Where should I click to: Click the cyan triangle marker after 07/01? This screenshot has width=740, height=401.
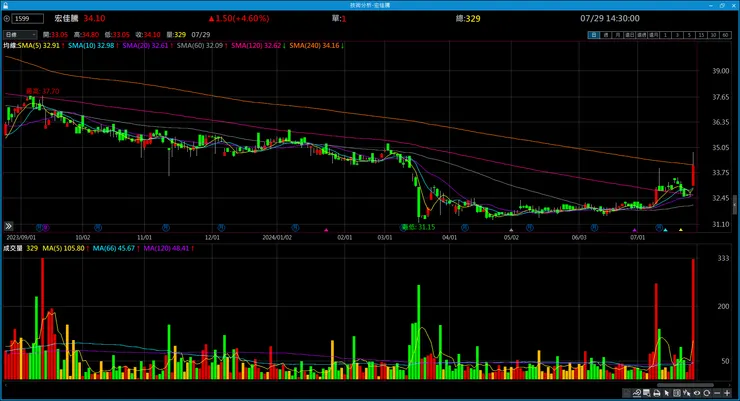[x=665, y=230]
